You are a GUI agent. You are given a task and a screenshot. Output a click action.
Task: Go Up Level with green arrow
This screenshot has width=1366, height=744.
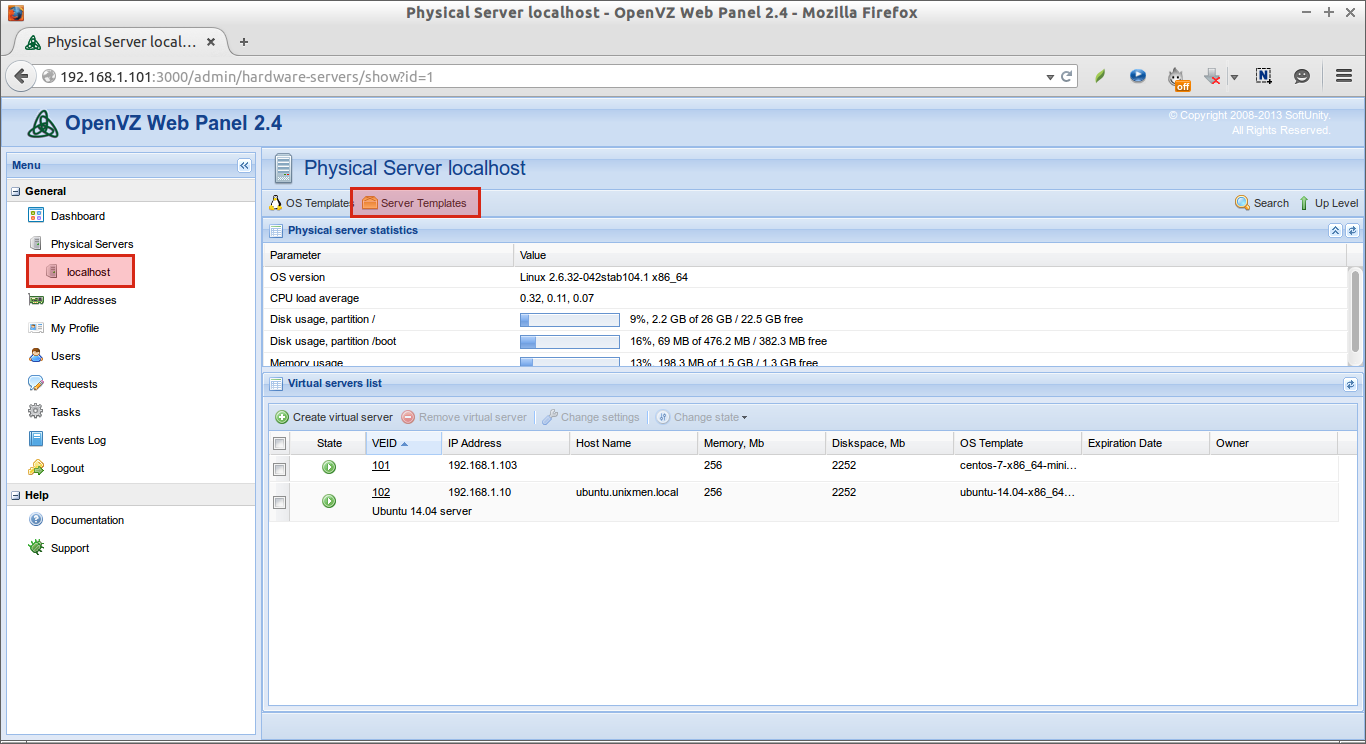1328,203
